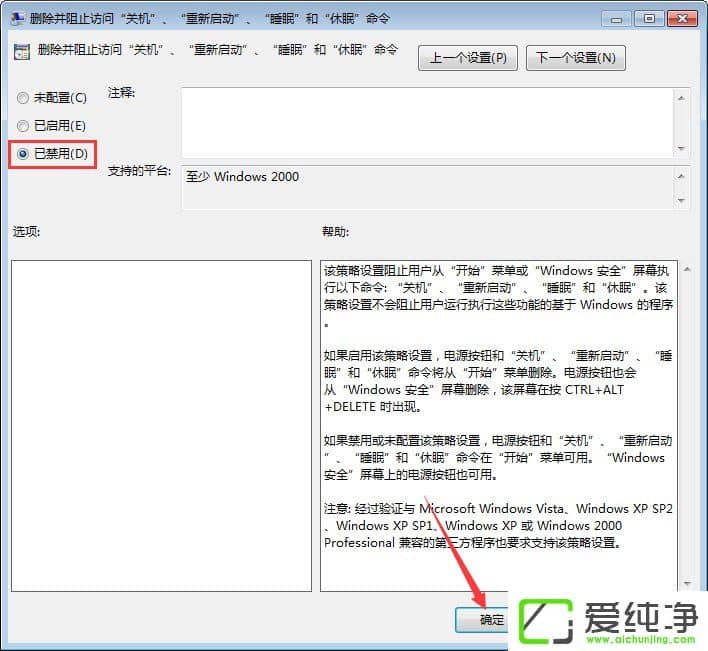The image size is (708, 651).
Task: Click the 帮助: label
Action: coord(335,232)
